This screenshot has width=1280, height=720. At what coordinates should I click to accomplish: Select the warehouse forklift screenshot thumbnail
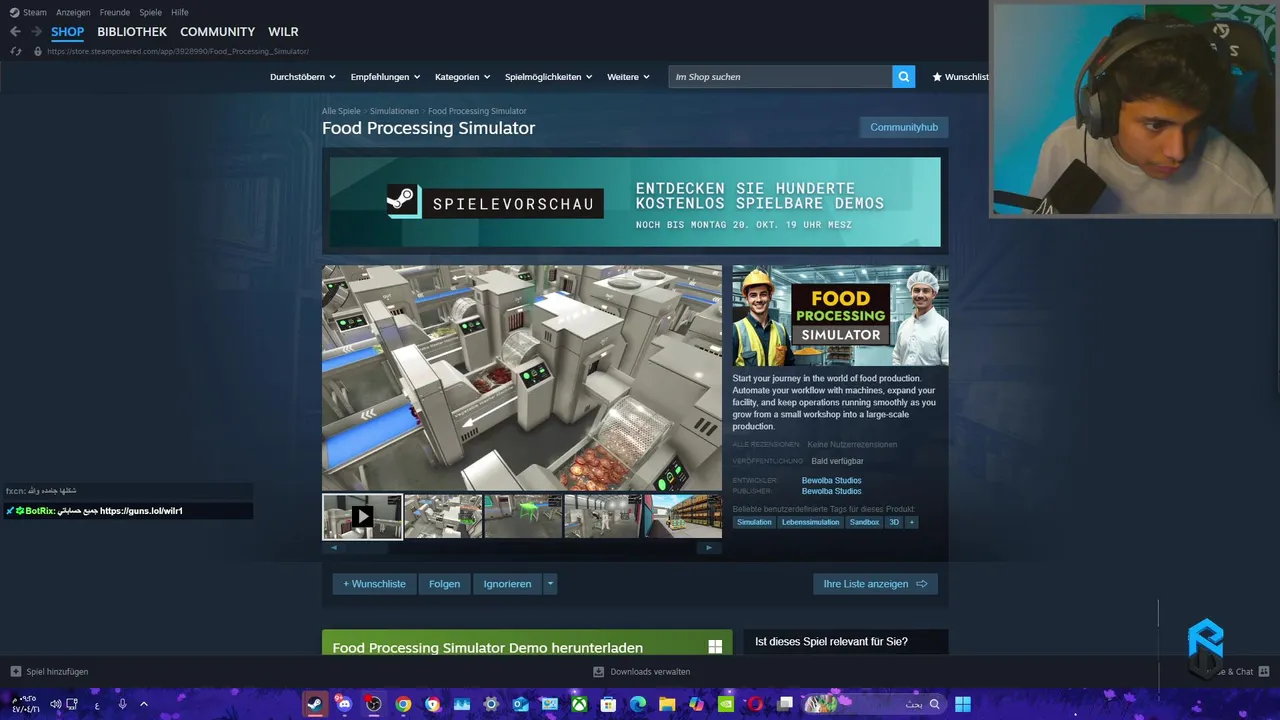coord(683,516)
